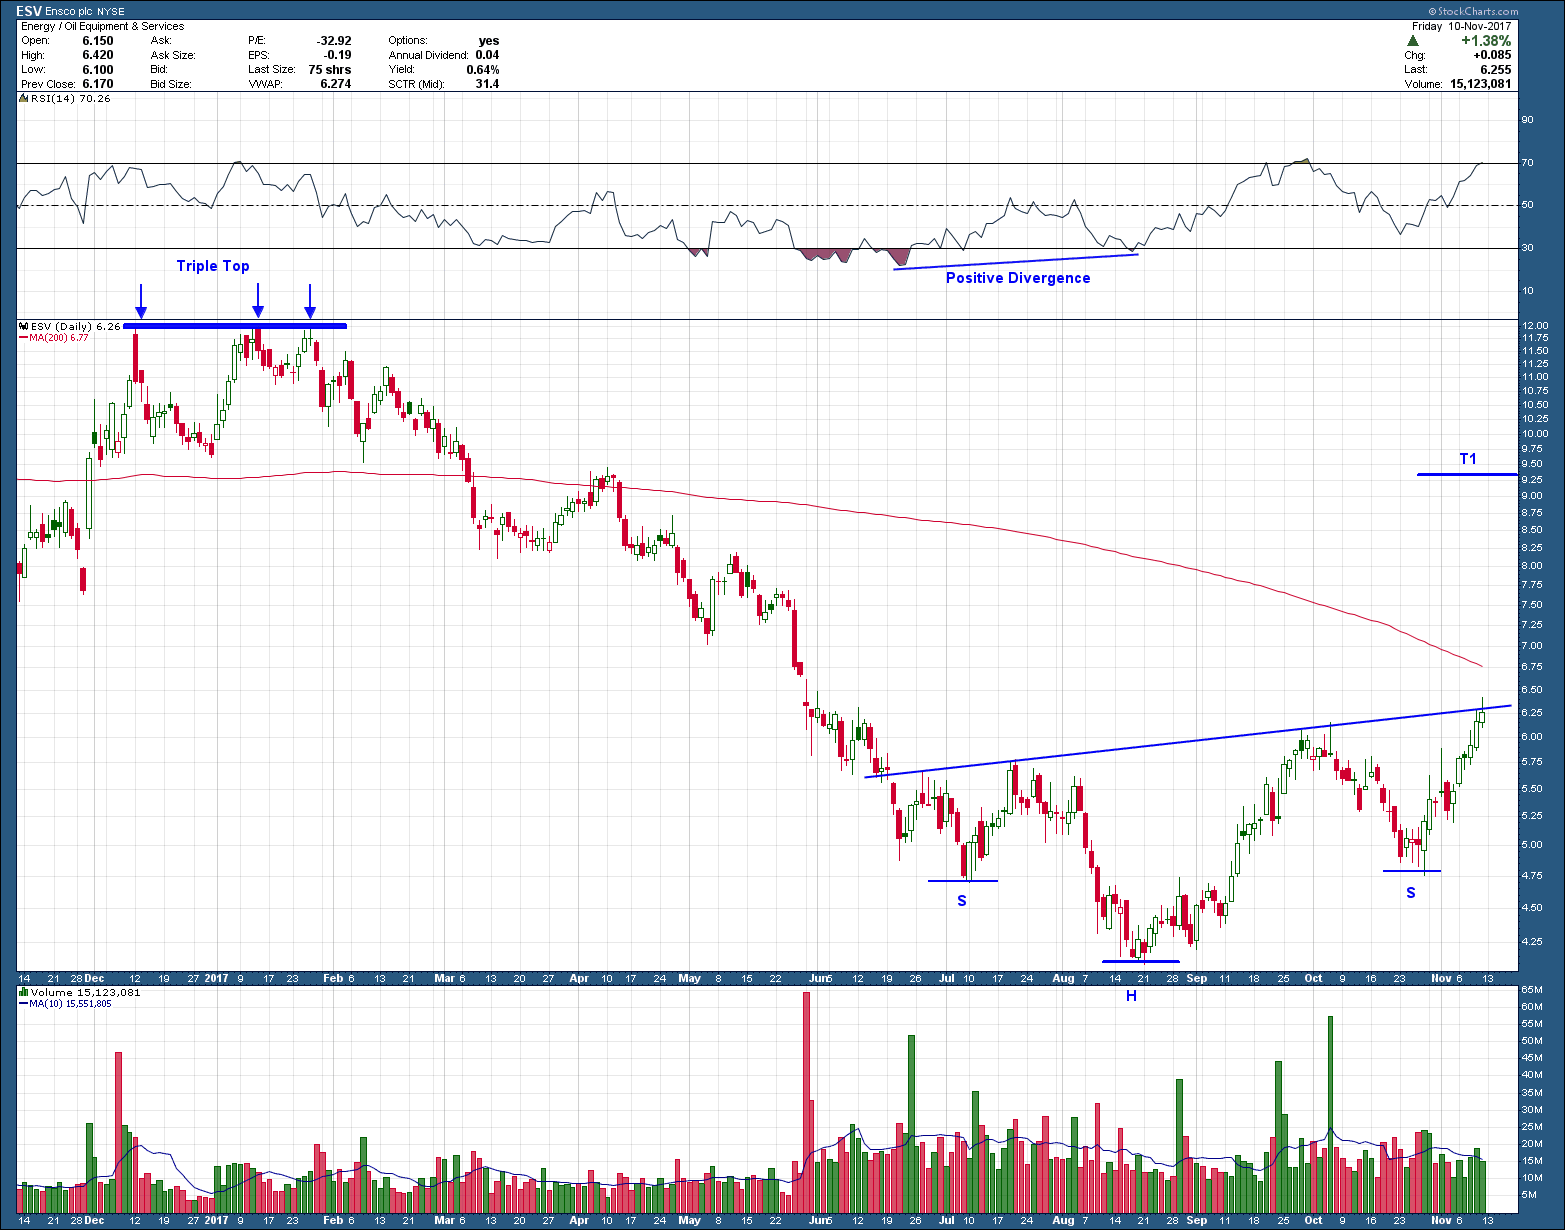
Task: Click the Ensco plc company name
Action: [x=71, y=12]
